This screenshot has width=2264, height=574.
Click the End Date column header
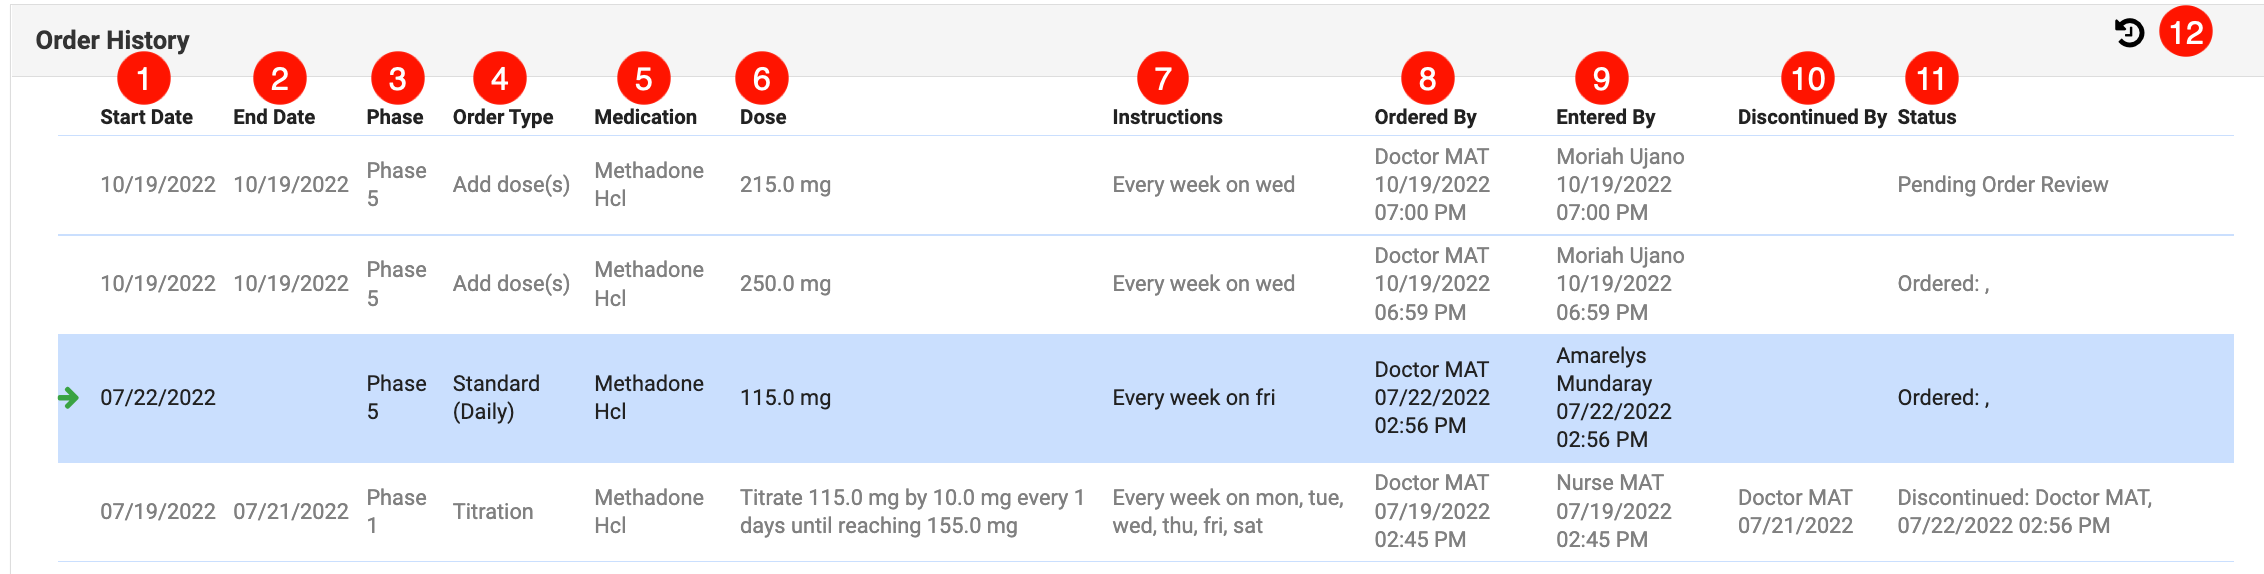click(274, 117)
